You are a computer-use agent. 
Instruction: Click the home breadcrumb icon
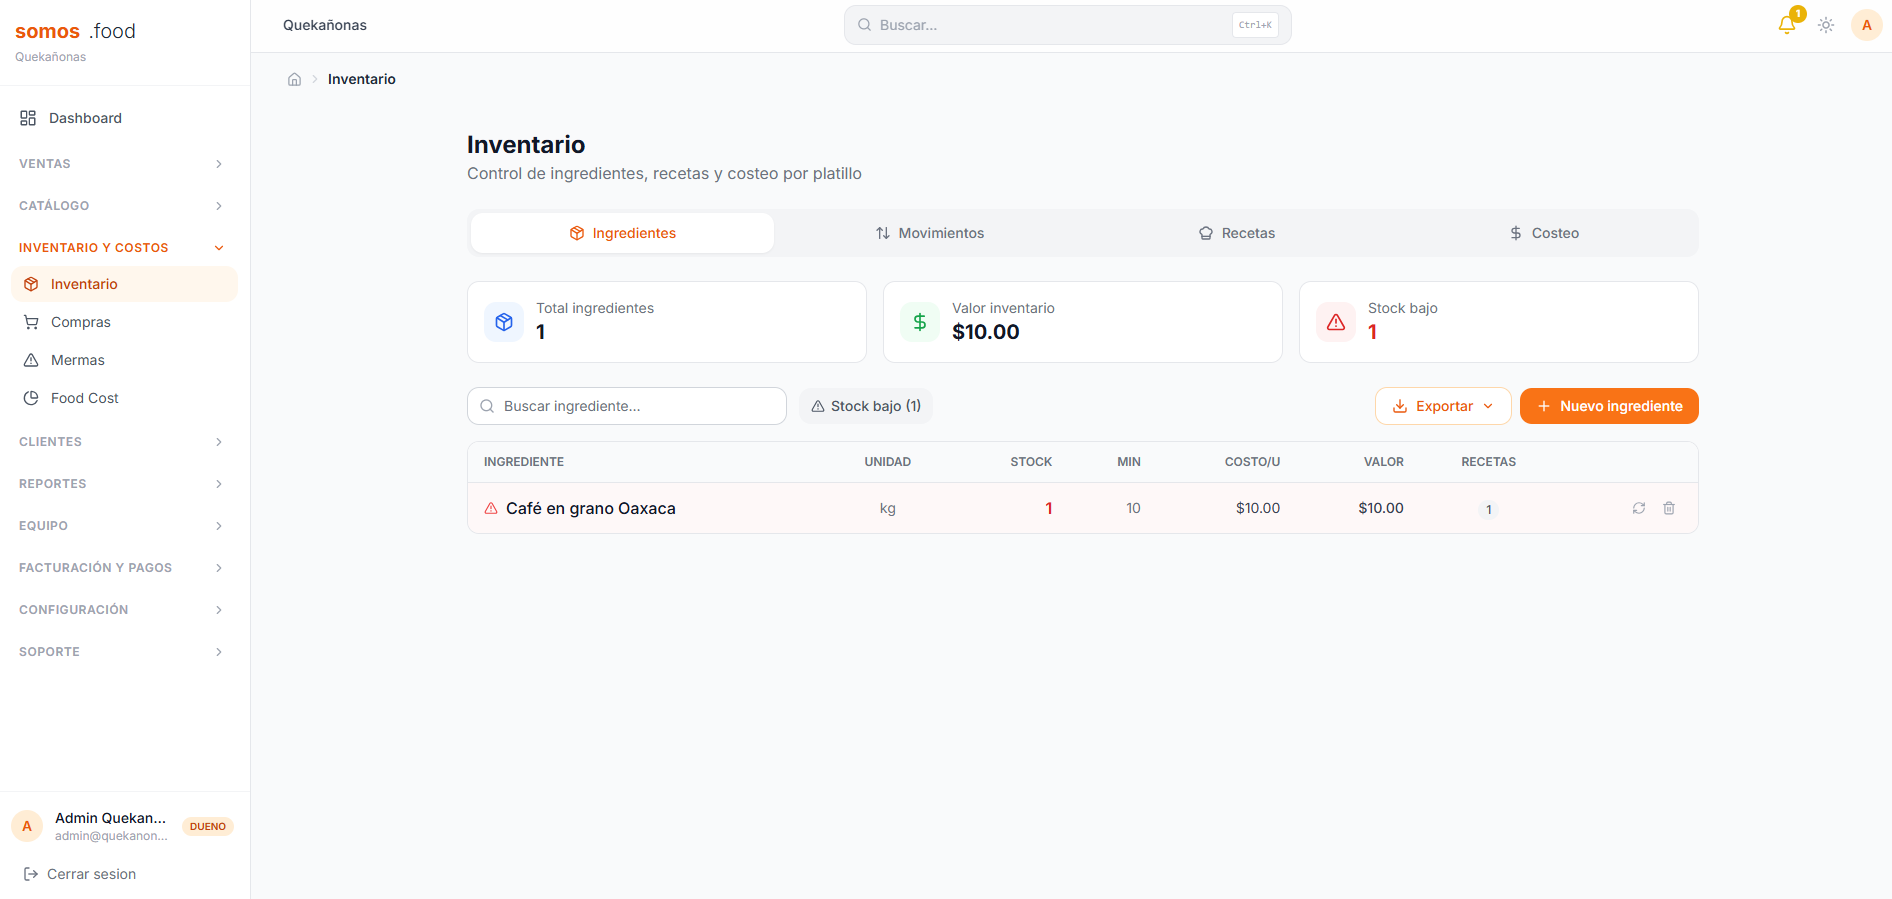[294, 79]
